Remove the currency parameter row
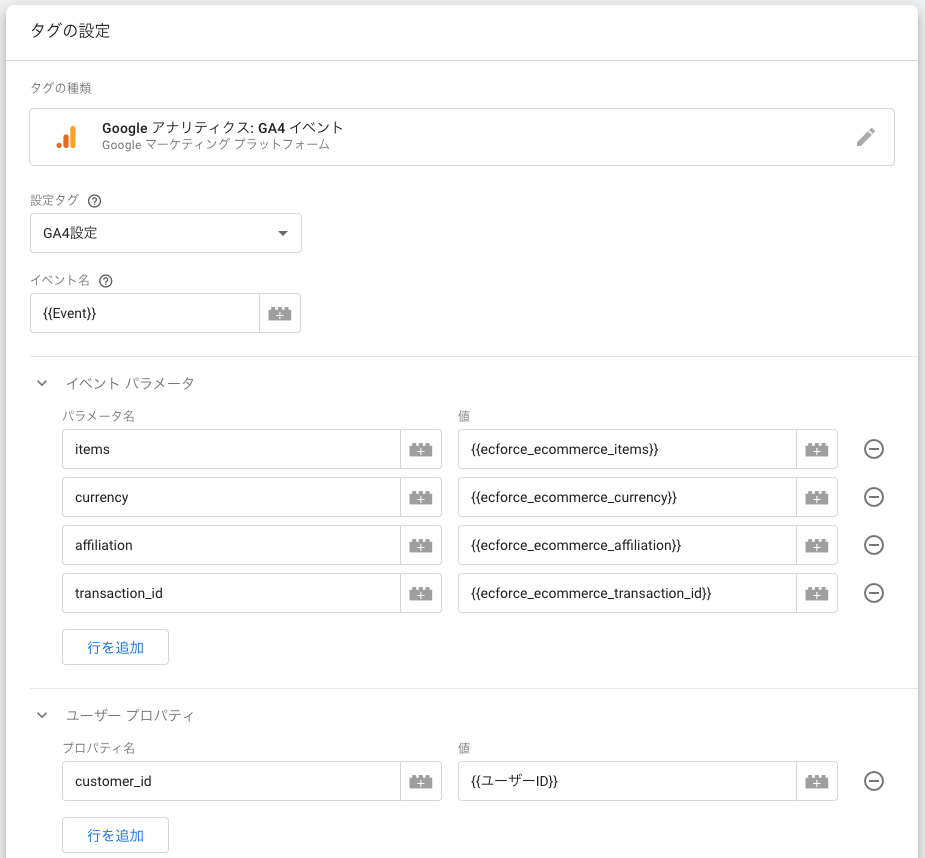The image size is (925, 858). coord(874,497)
